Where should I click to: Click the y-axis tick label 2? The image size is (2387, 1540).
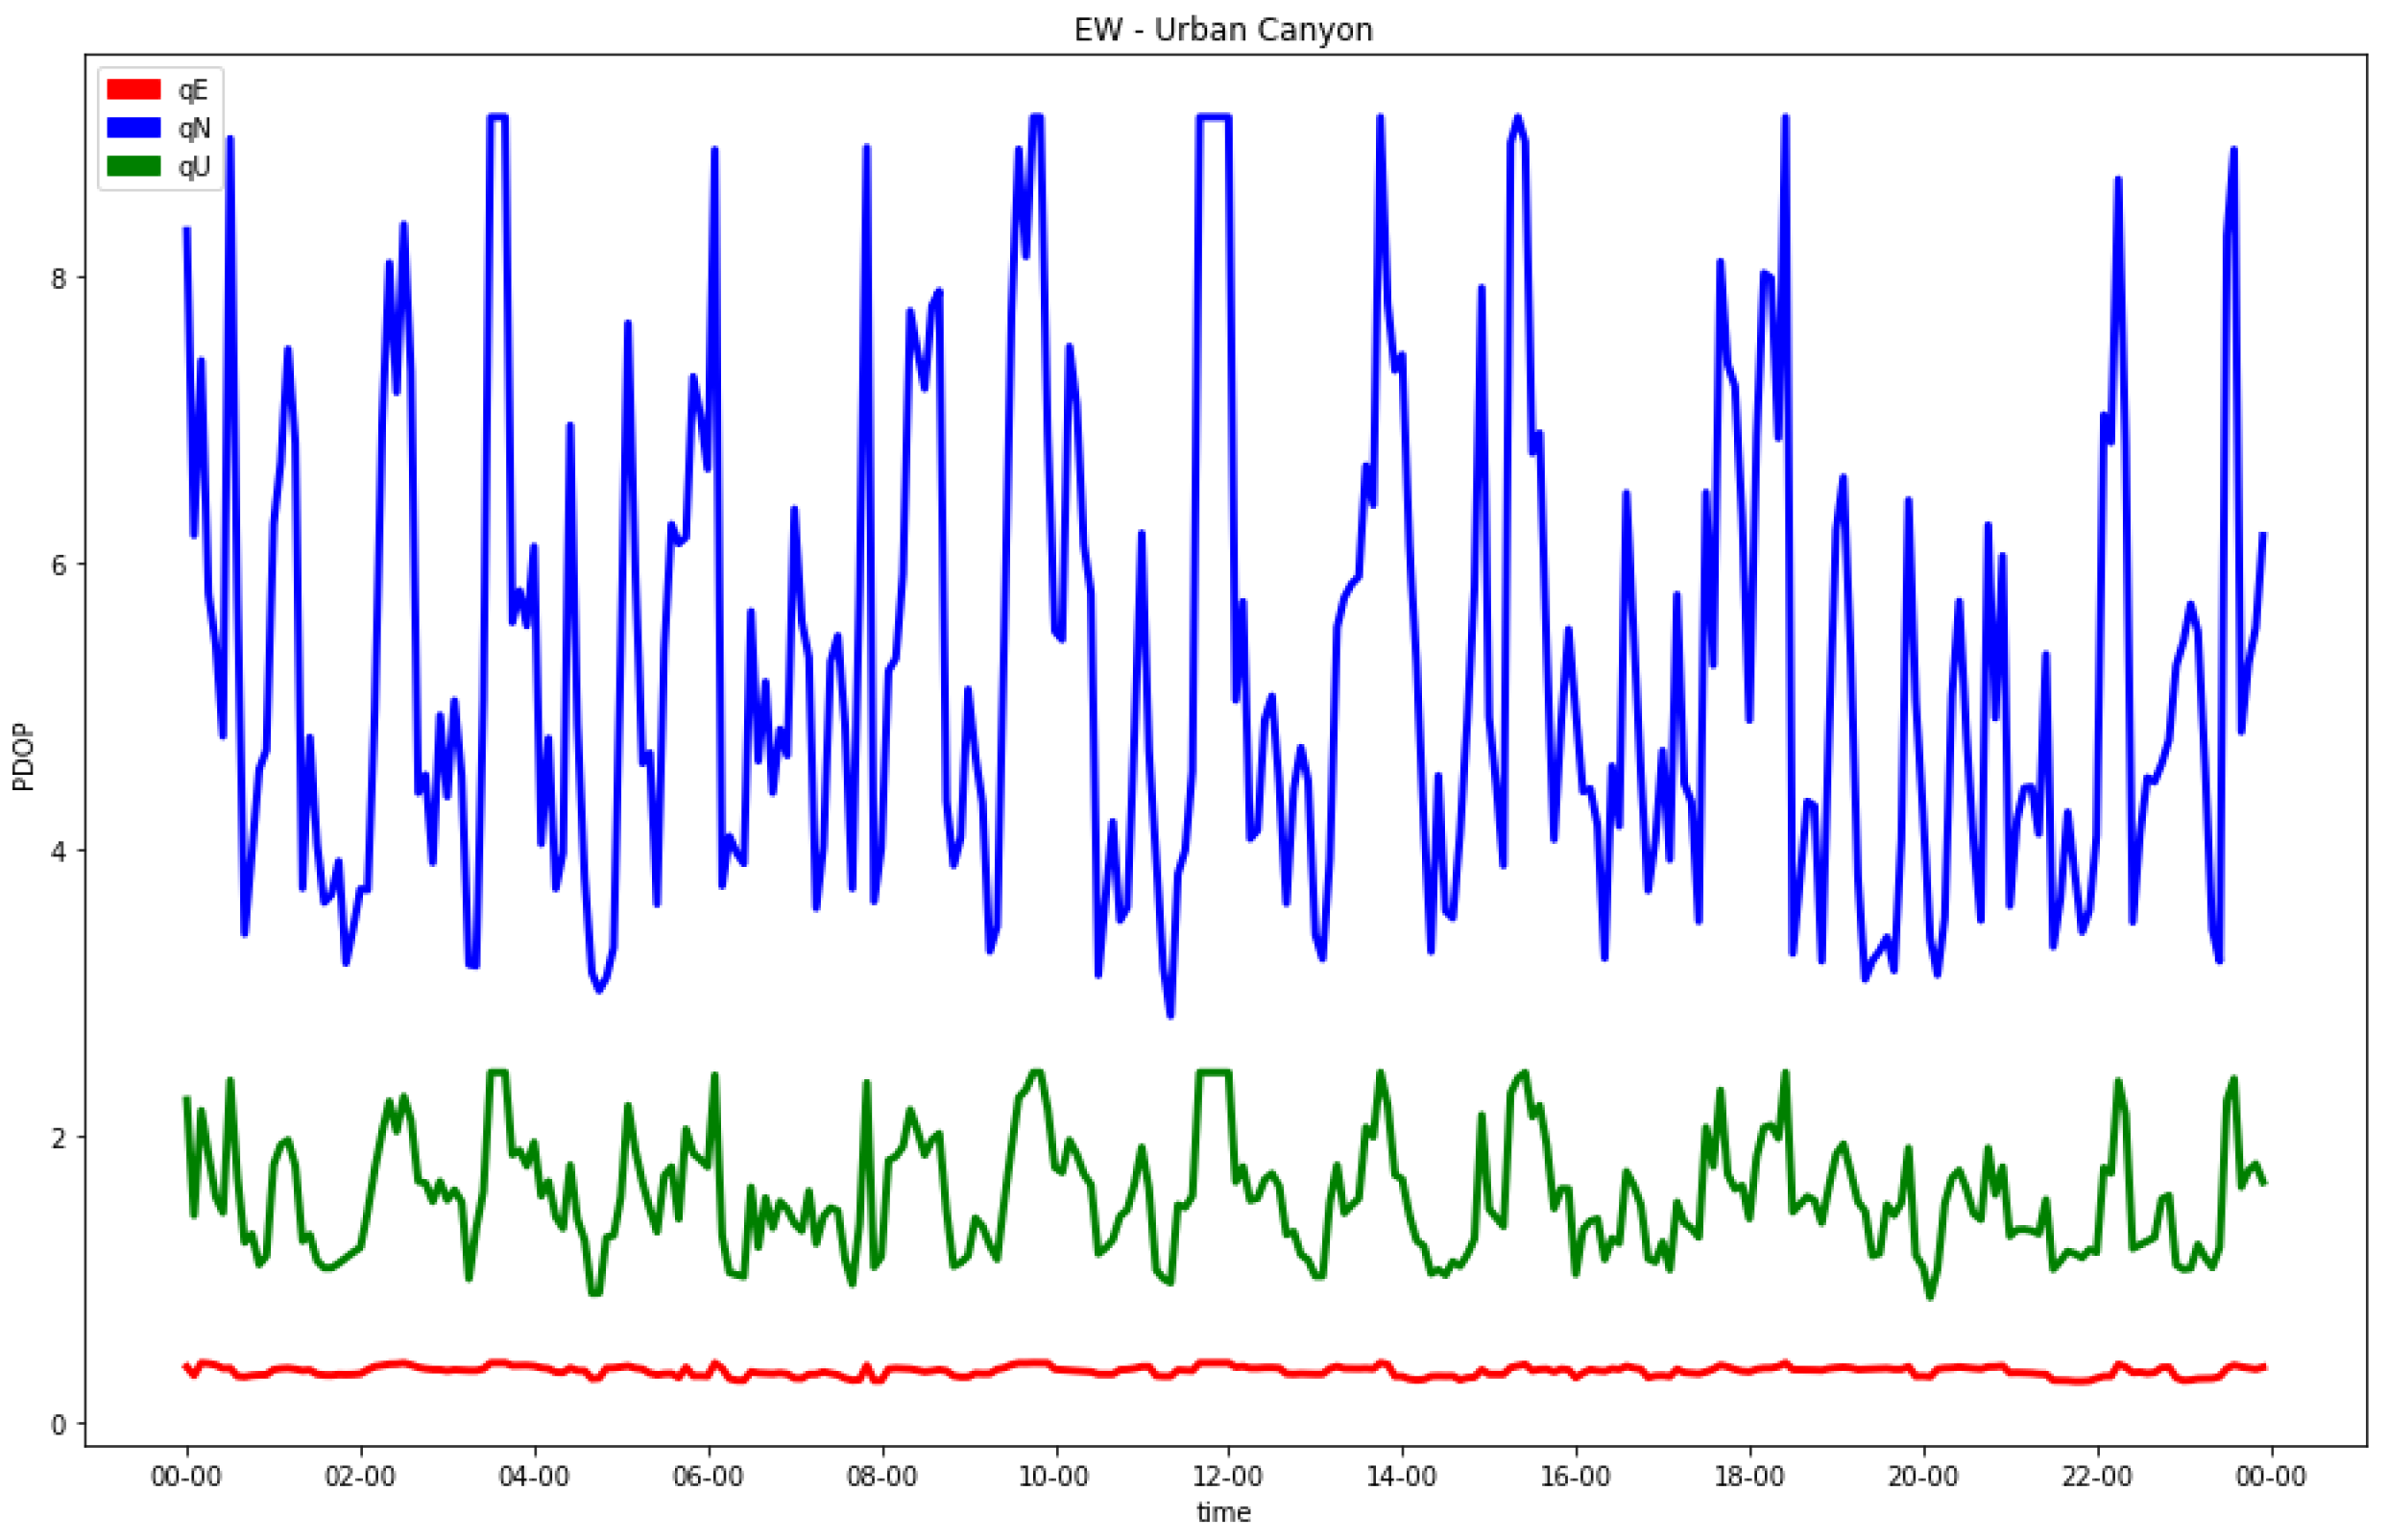58,1138
